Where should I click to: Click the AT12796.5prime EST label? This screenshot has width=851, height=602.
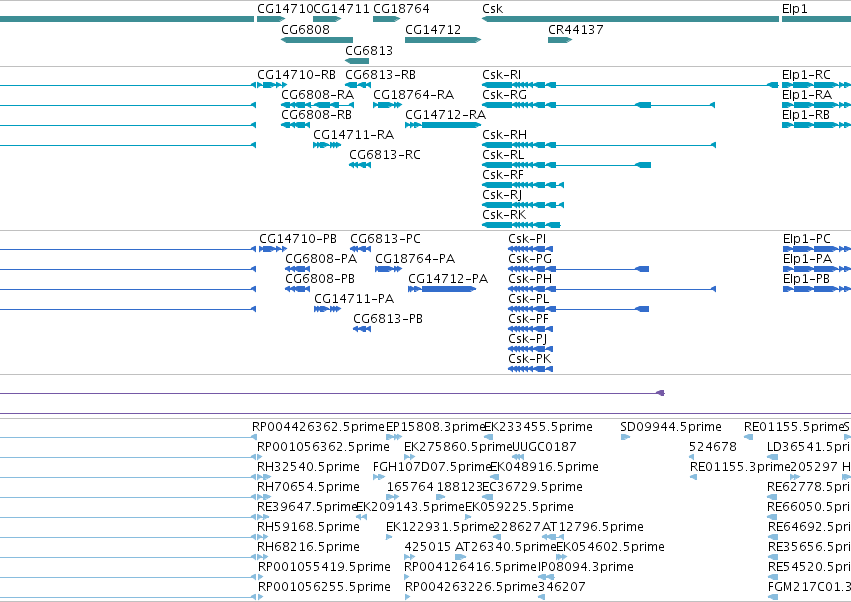pos(593,528)
